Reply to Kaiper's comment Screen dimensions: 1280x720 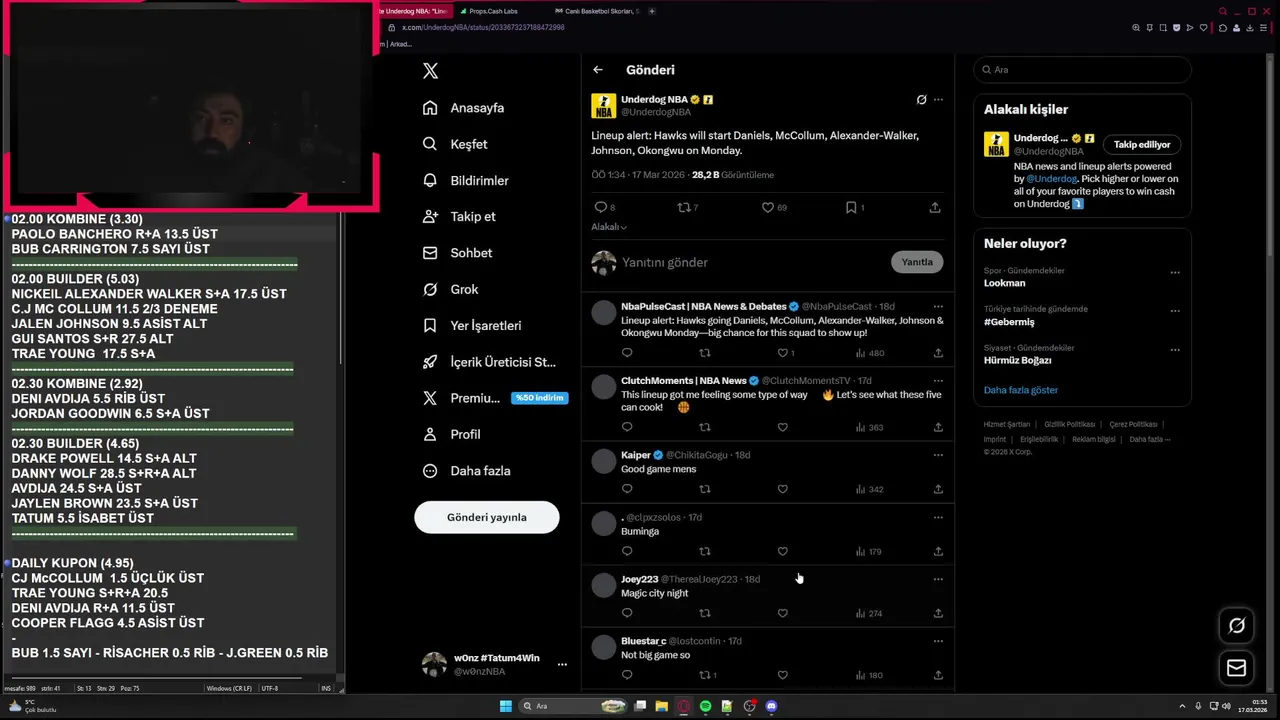(627, 489)
